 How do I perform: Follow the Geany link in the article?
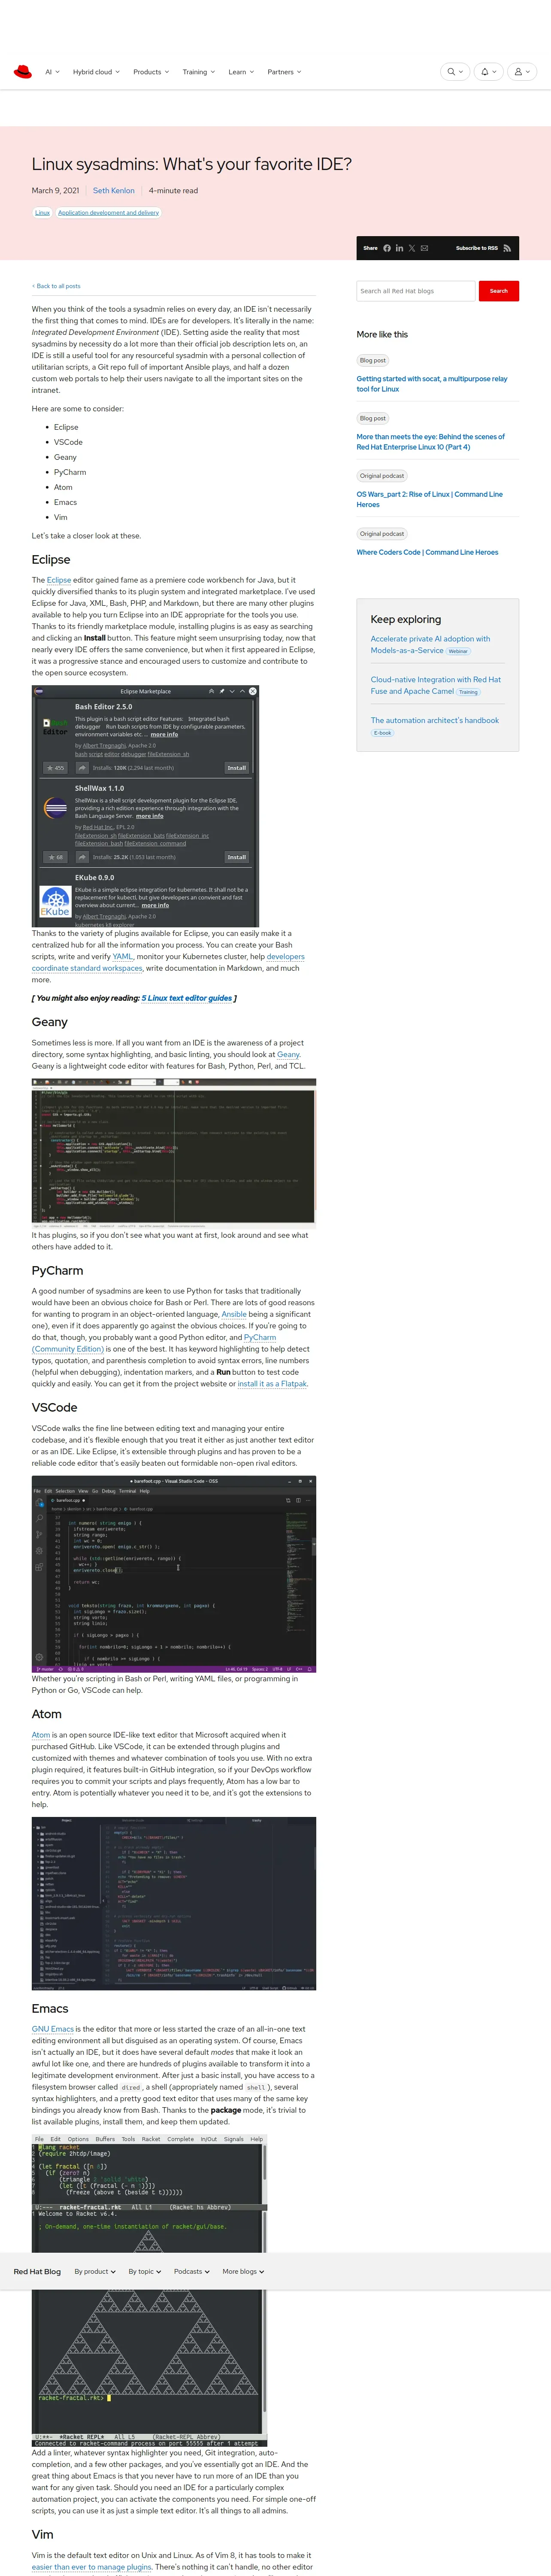point(288,1054)
